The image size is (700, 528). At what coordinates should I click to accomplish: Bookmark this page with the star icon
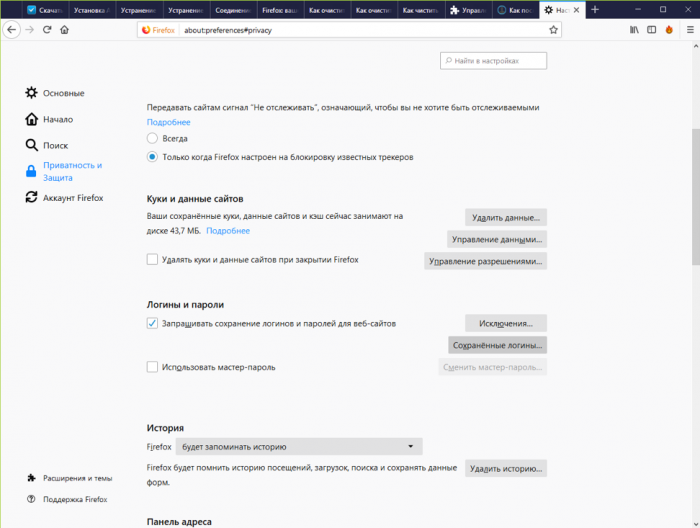[x=553, y=30]
